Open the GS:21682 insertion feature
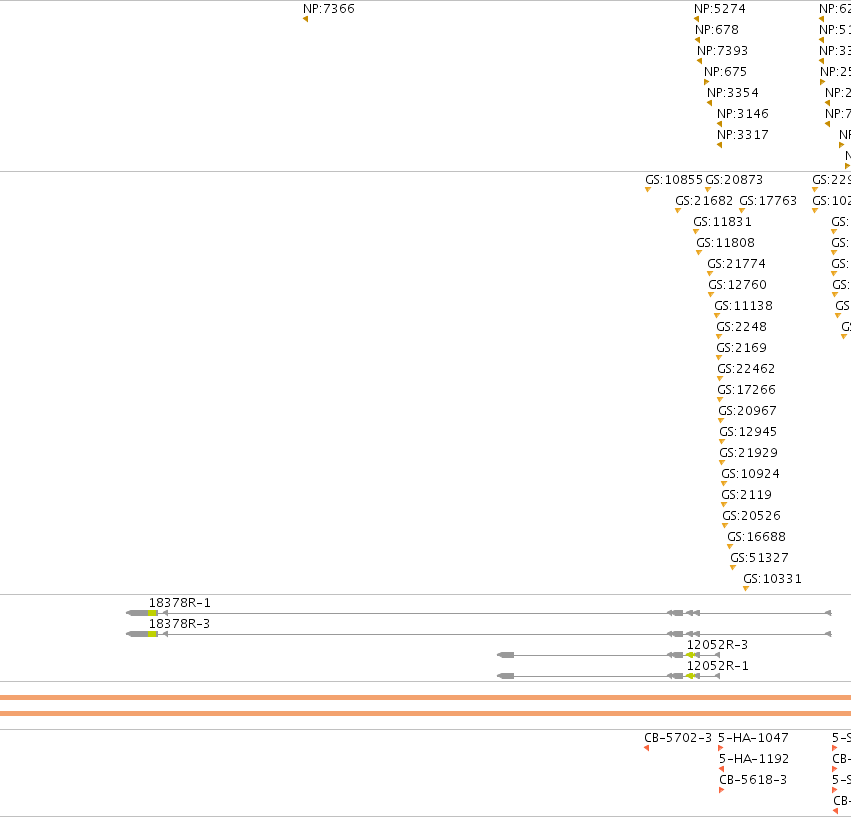851x817 pixels. 704,201
